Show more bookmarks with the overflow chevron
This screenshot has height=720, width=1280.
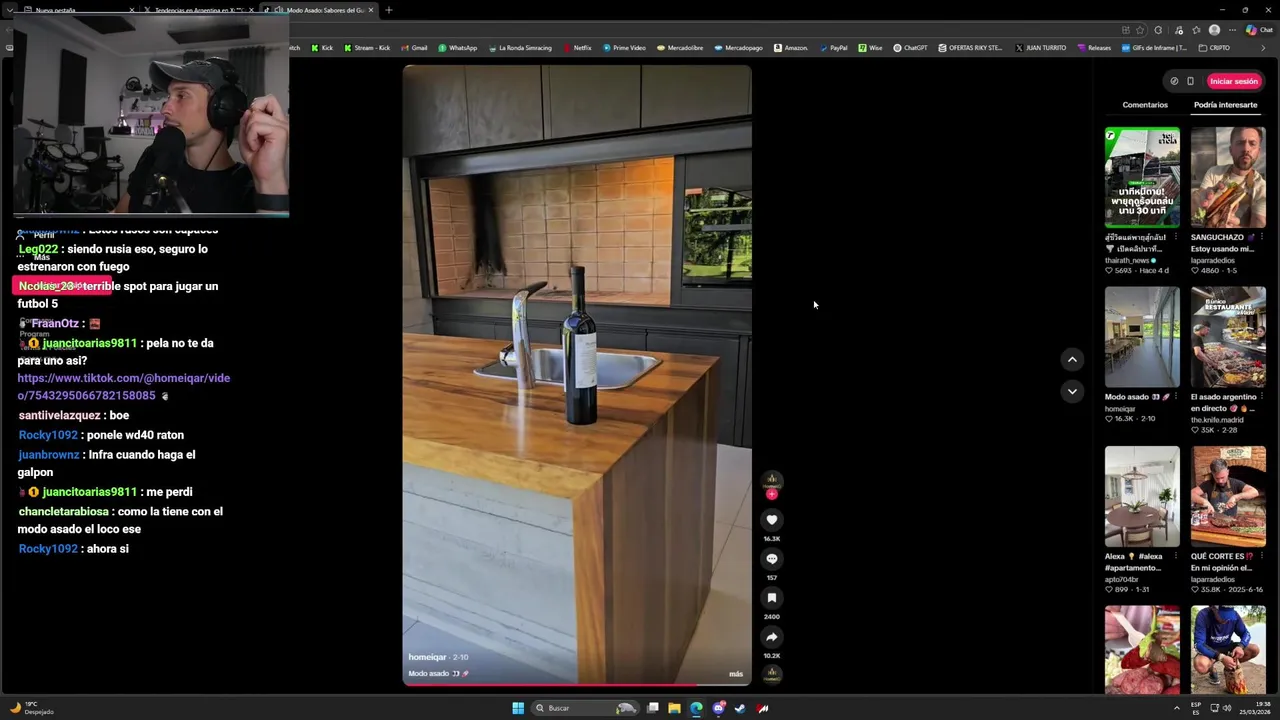coord(1262,48)
